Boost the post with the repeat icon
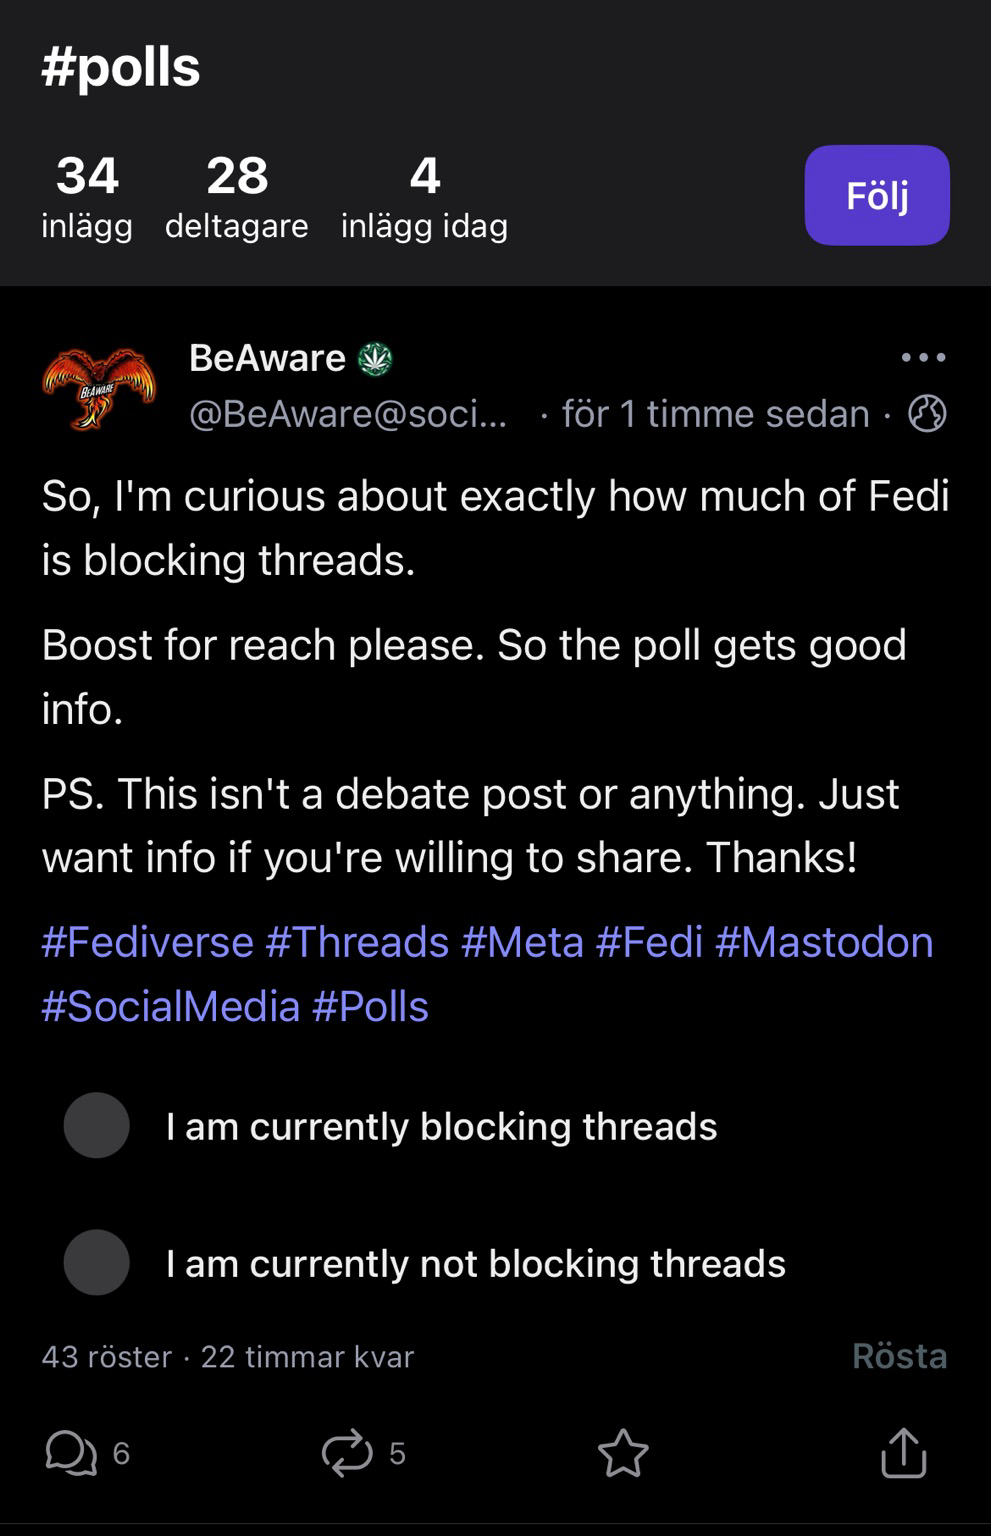Viewport: 991px width, 1536px height. coord(347,1453)
